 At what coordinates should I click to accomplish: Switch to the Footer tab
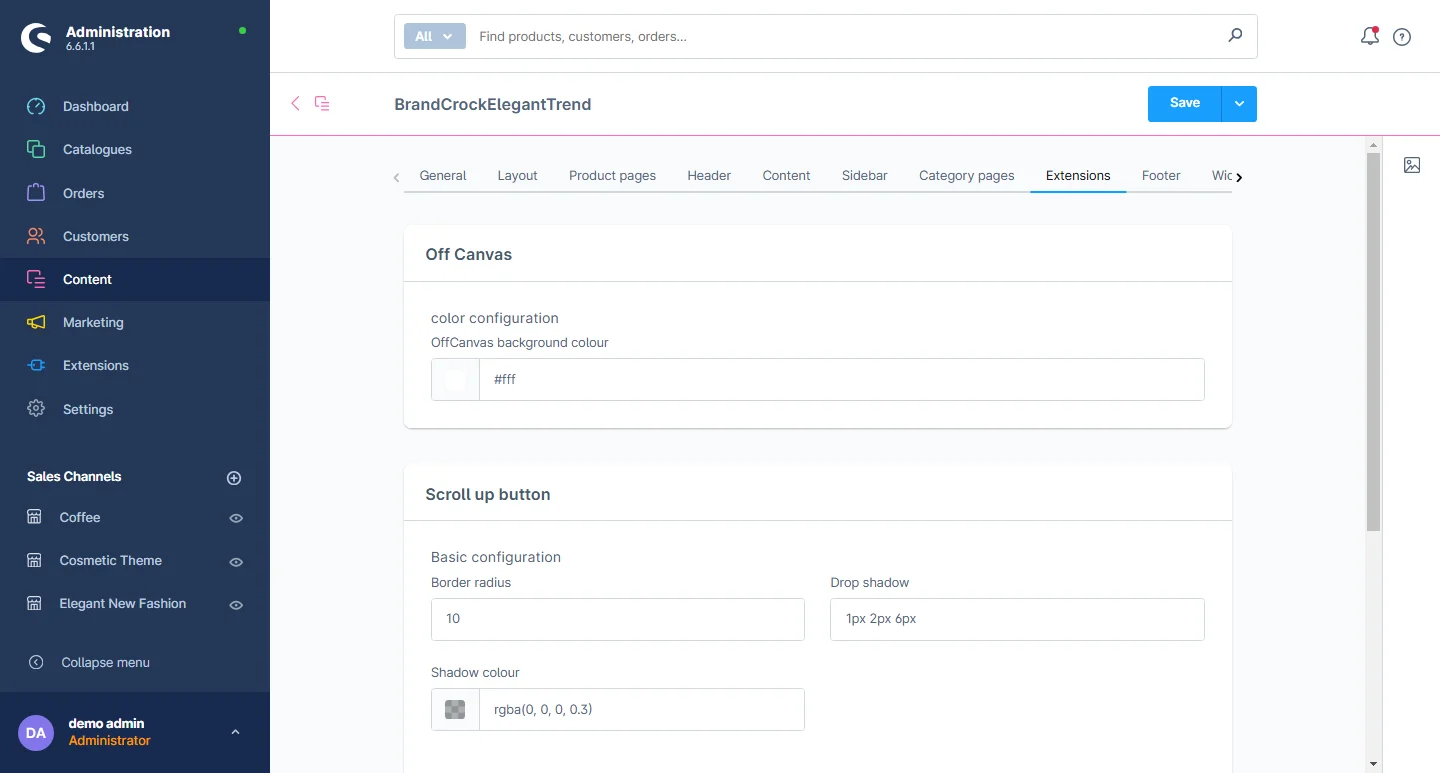pyautogui.click(x=1161, y=175)
